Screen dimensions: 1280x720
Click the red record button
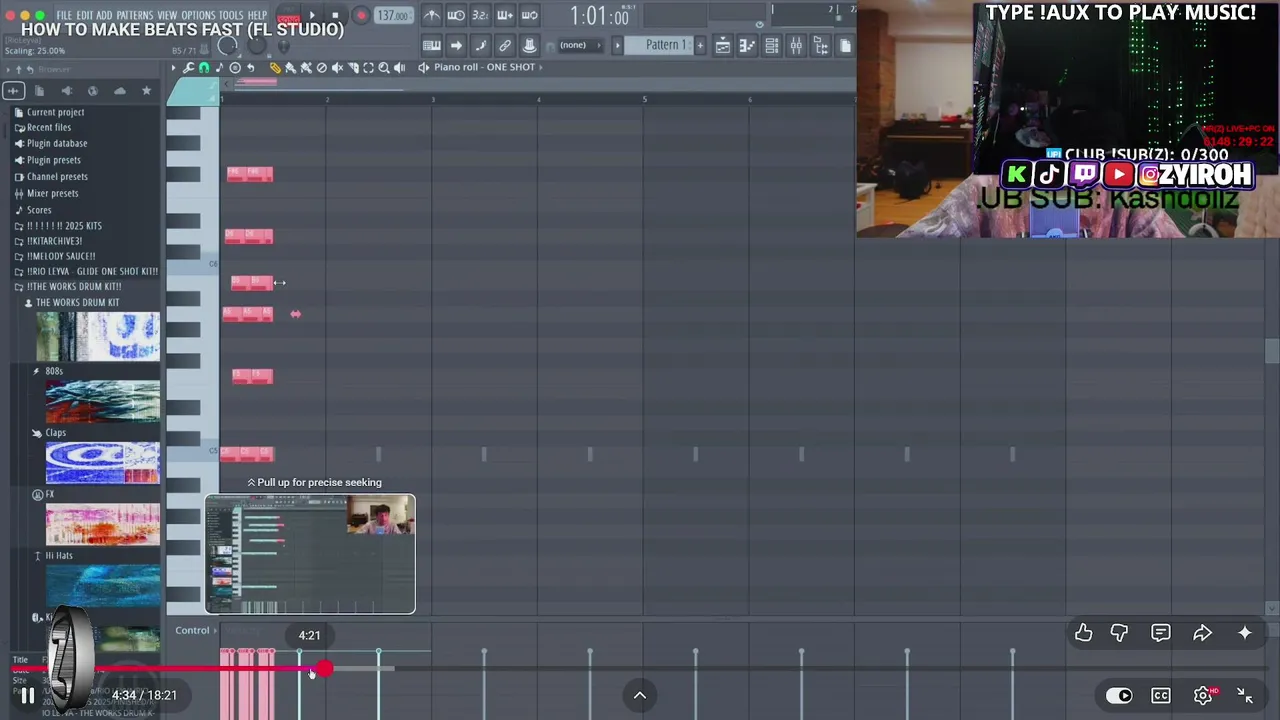(x=361, y=15)
